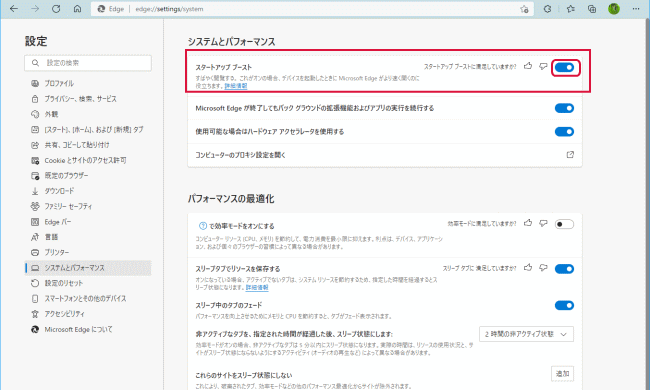Toggle background extensions and apps switch

tap(564, 108)
